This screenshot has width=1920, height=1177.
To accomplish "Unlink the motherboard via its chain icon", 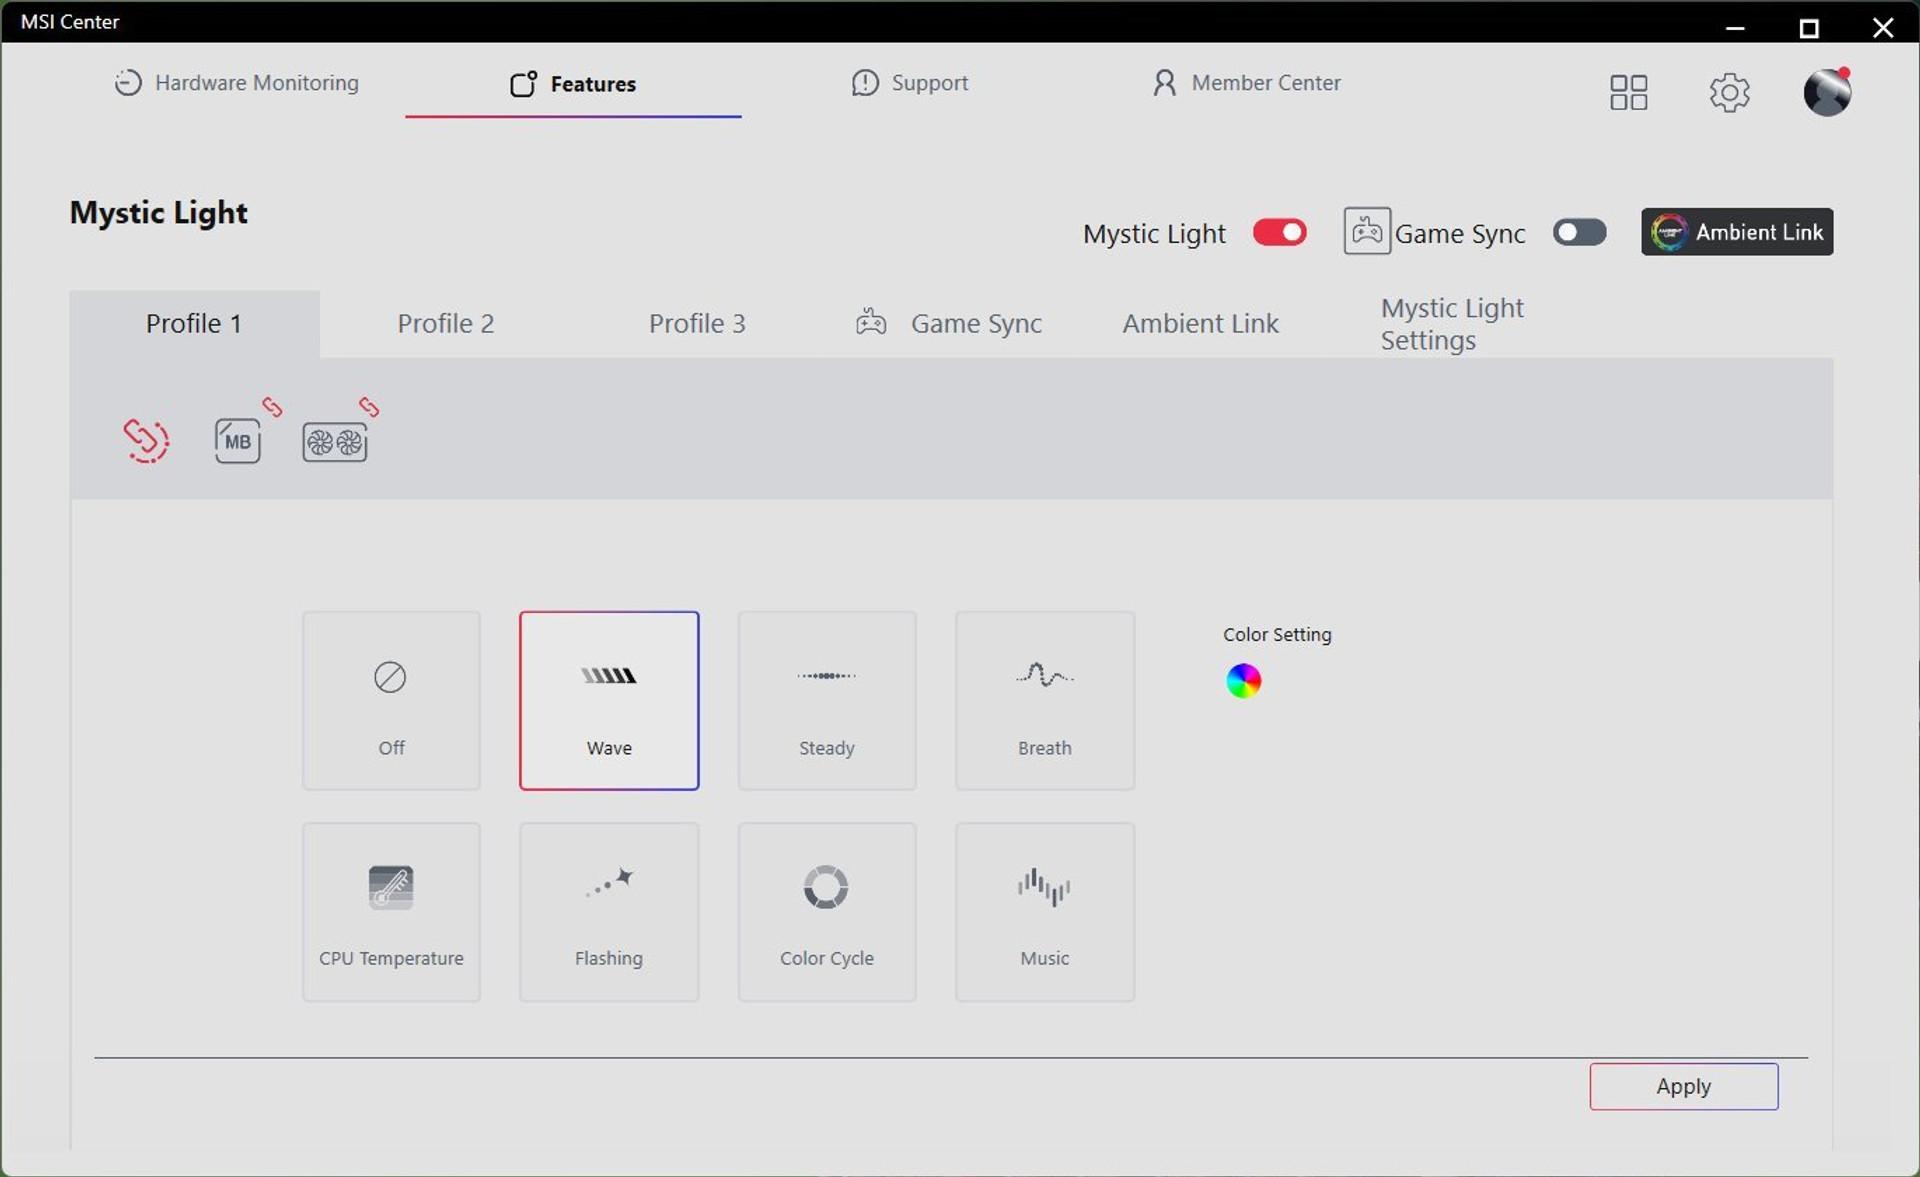I will pyautogui.click(x=272, y=407).
